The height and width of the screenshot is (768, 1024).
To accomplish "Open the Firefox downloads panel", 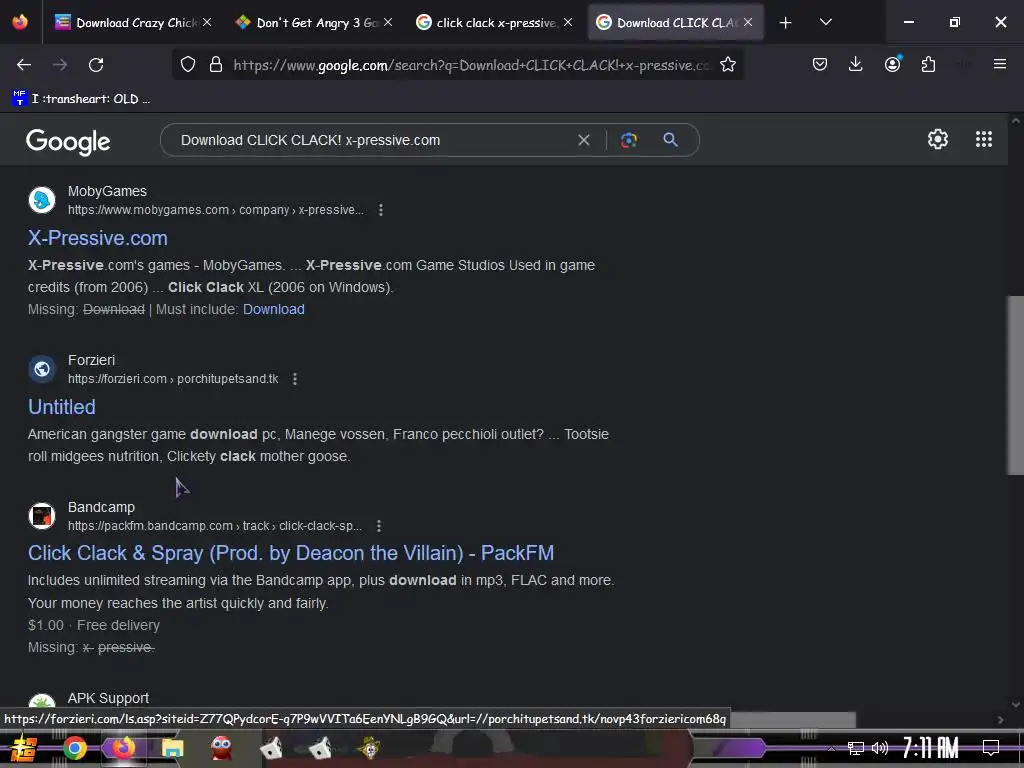I will 856,65.
